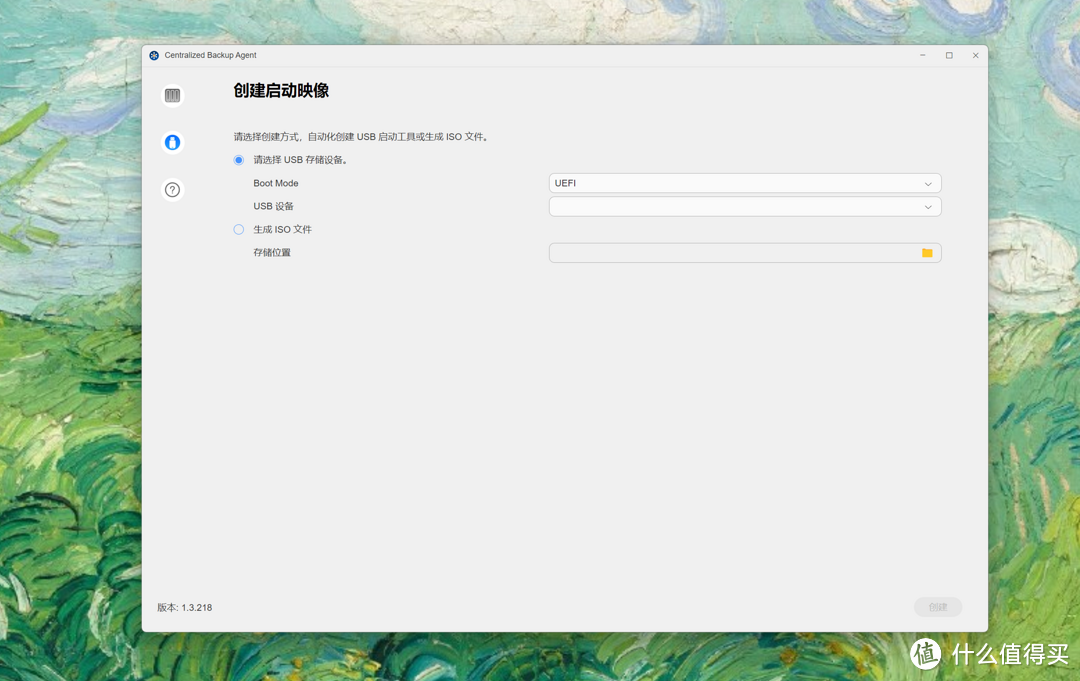Click the version 1.3.218 text
Viewport: 1080px width, 681px height.
(185, 608)
